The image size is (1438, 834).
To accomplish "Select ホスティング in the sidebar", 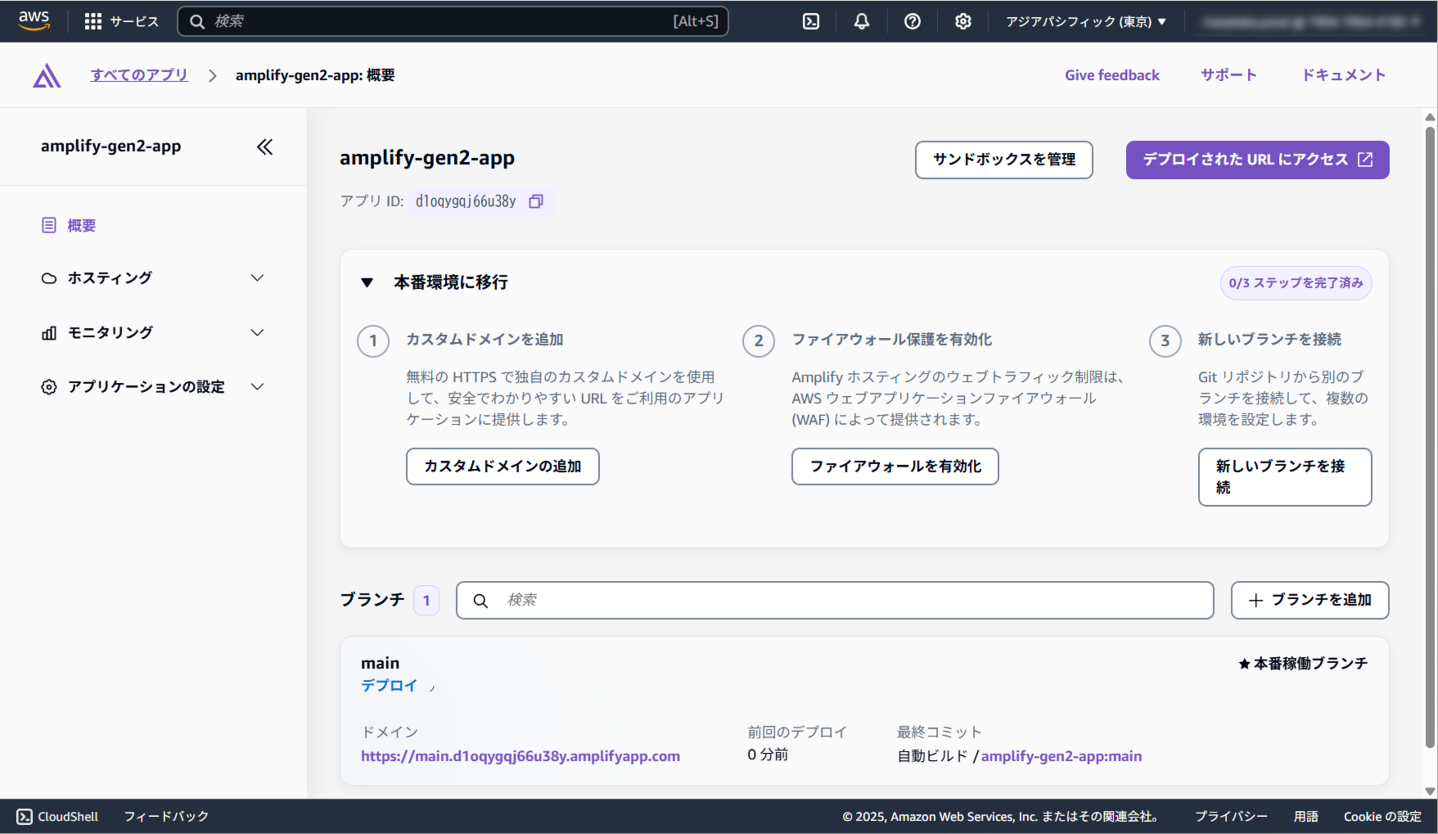I will tap(110, 278).
